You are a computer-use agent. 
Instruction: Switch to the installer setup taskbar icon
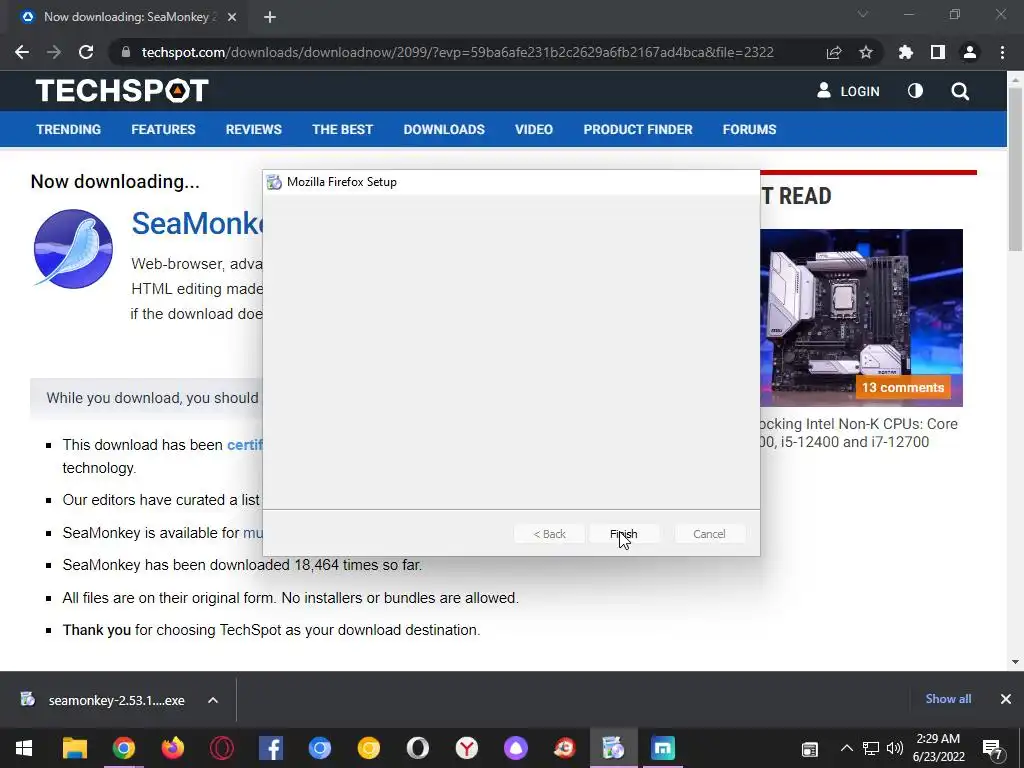pos(613,748)
